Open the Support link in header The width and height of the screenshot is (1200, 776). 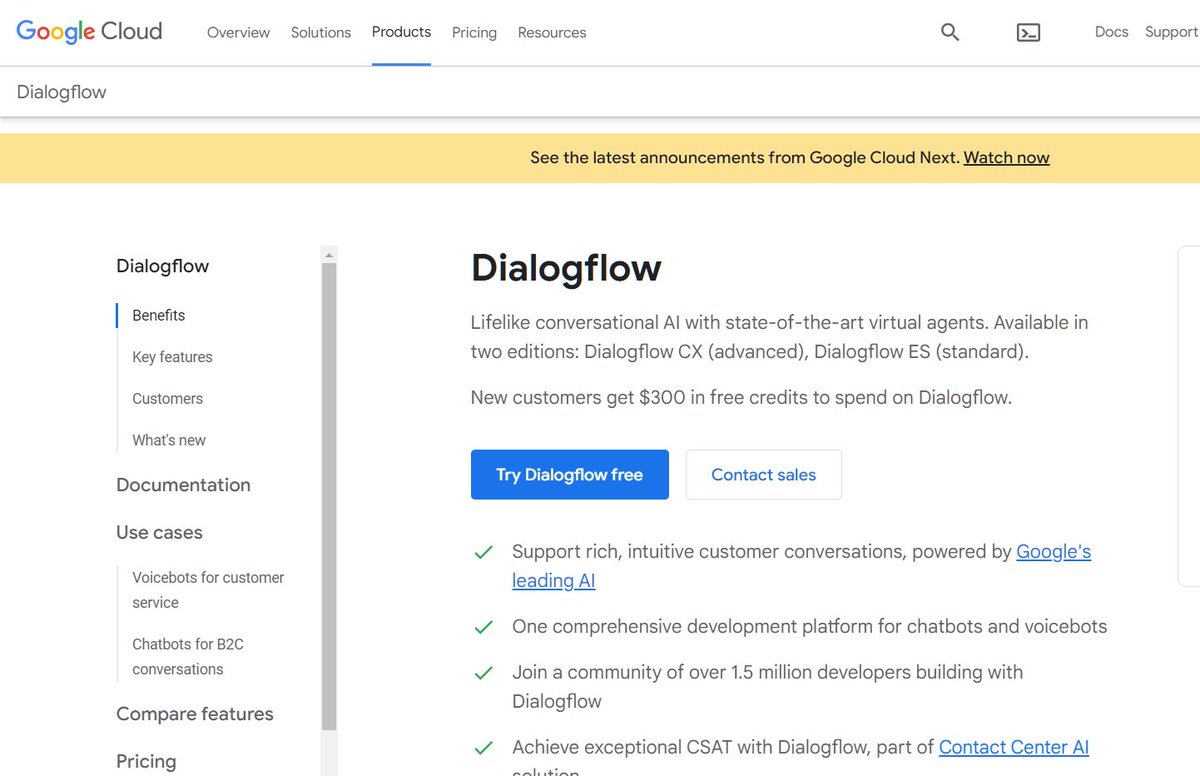[1171, 32]
